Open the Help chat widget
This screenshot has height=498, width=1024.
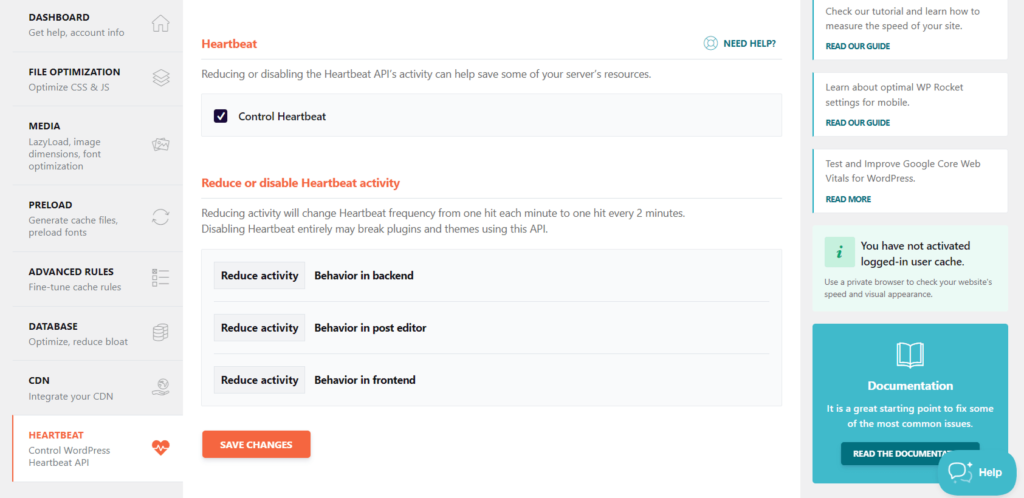974,472
